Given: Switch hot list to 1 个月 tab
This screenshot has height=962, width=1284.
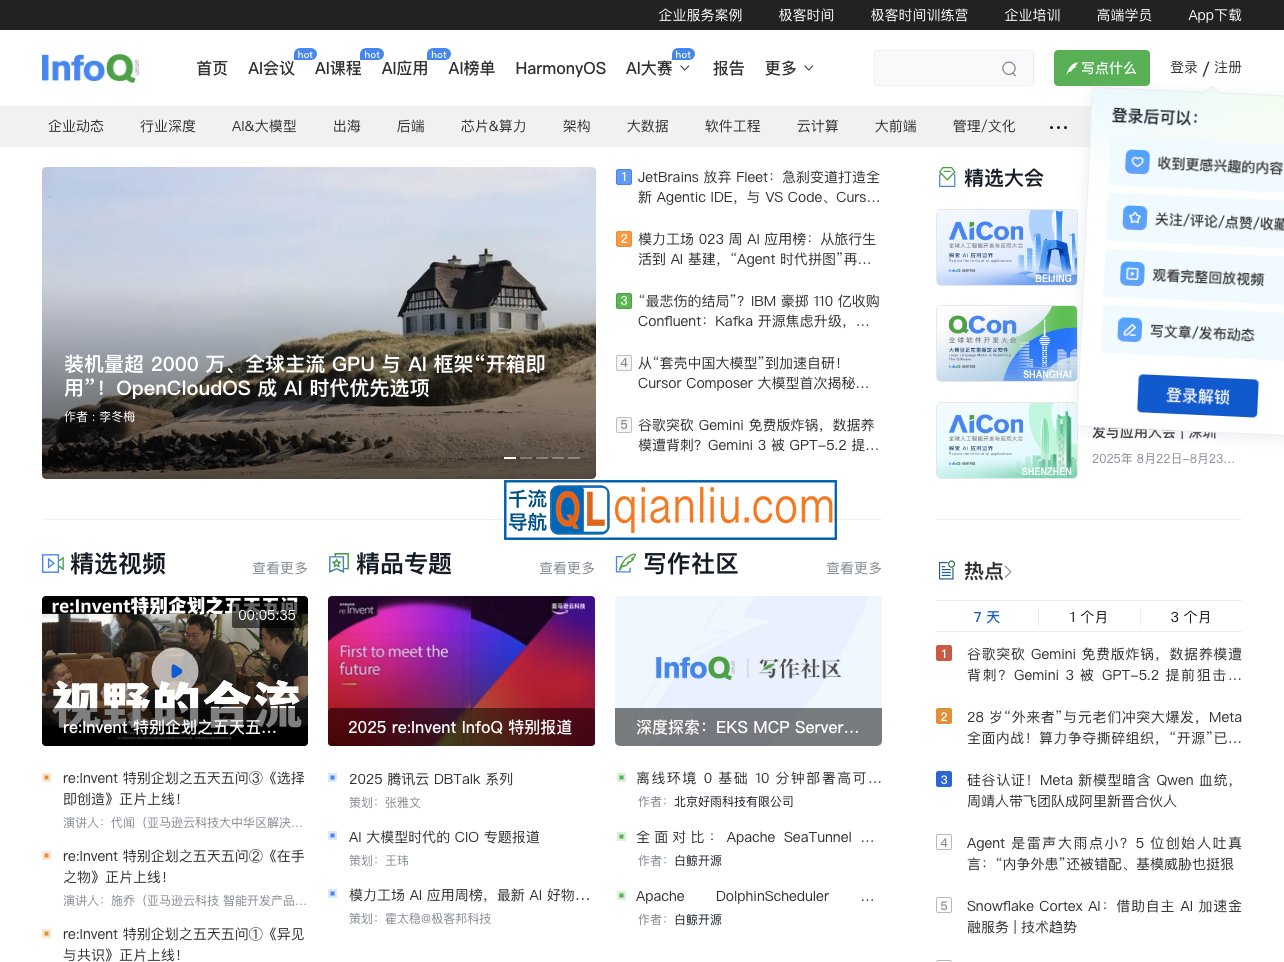Looking at the screenshot, I should [1088, 617].
